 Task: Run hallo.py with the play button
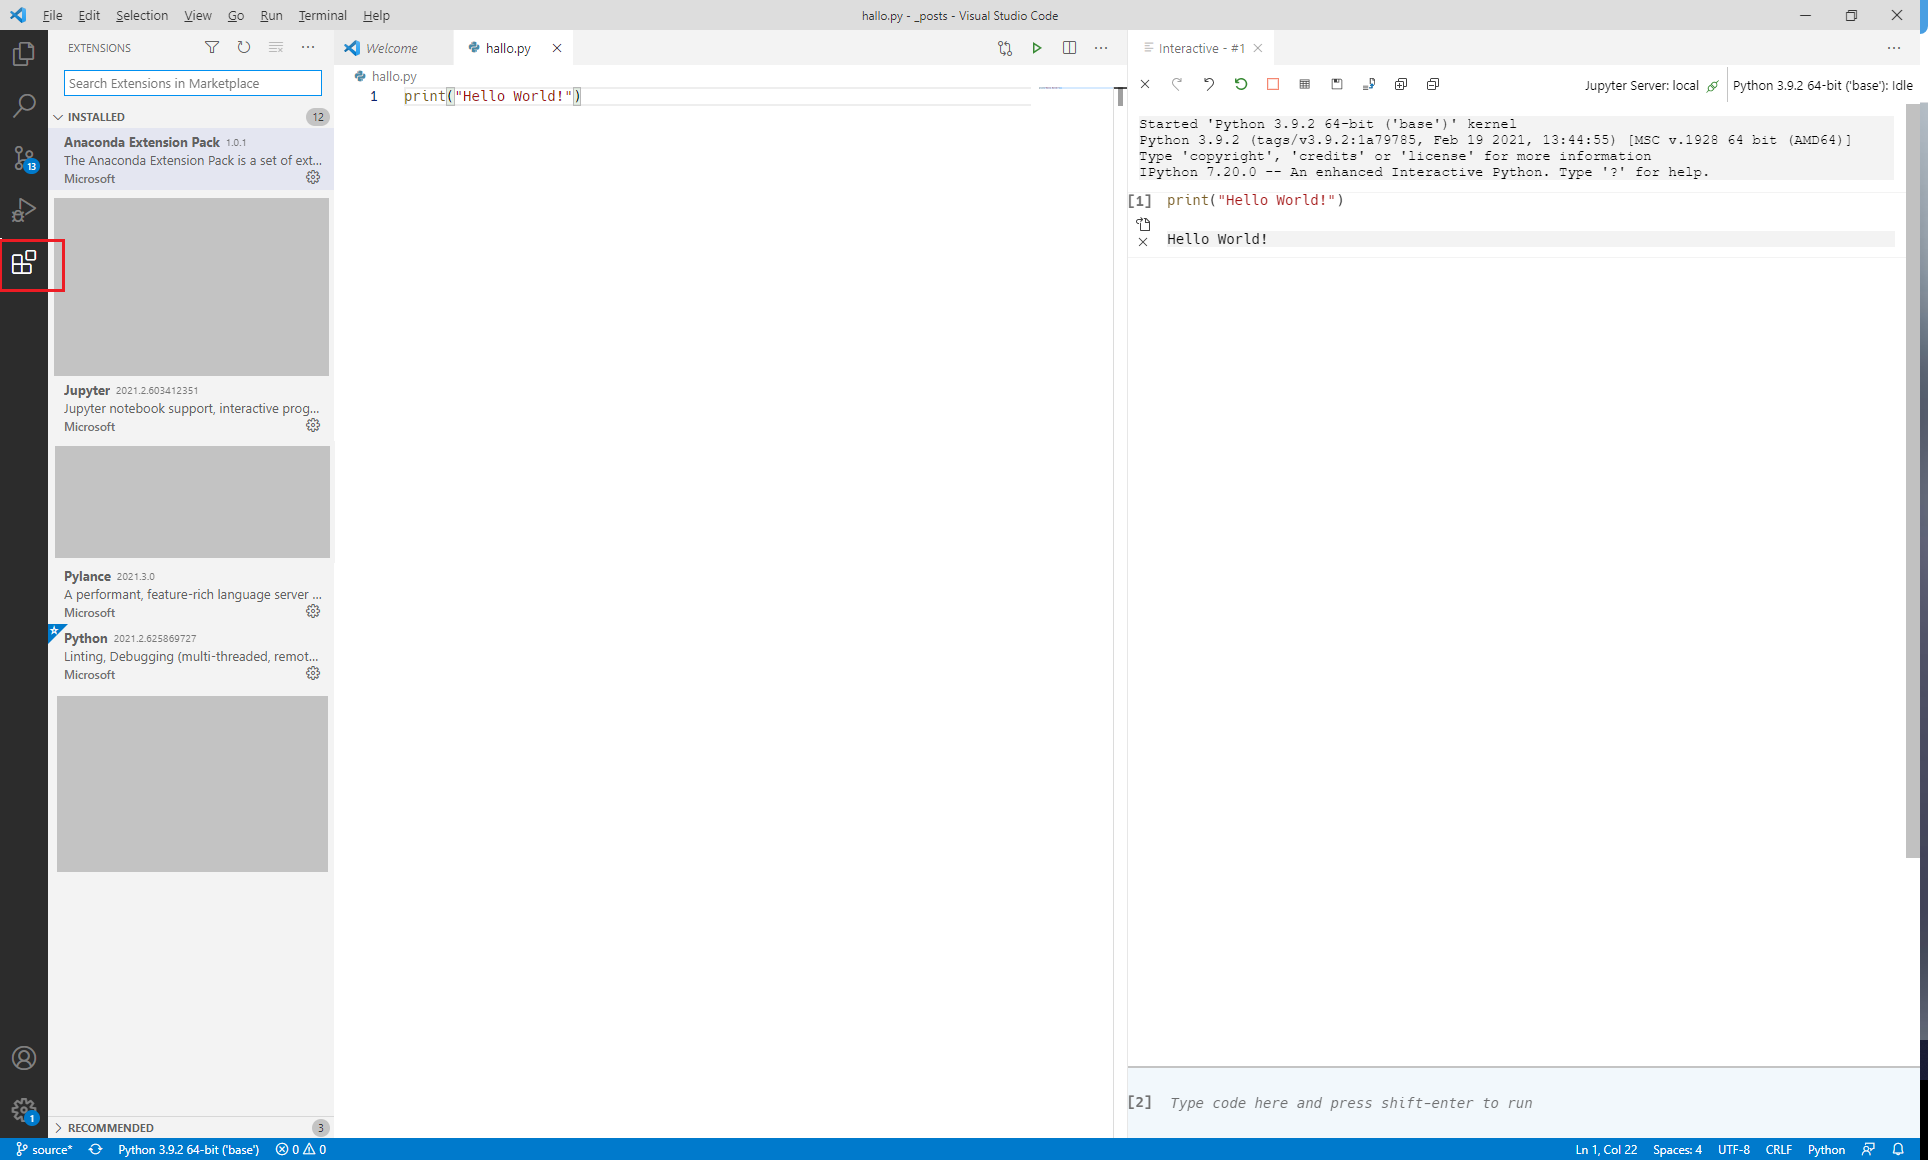pos(1037,48)
